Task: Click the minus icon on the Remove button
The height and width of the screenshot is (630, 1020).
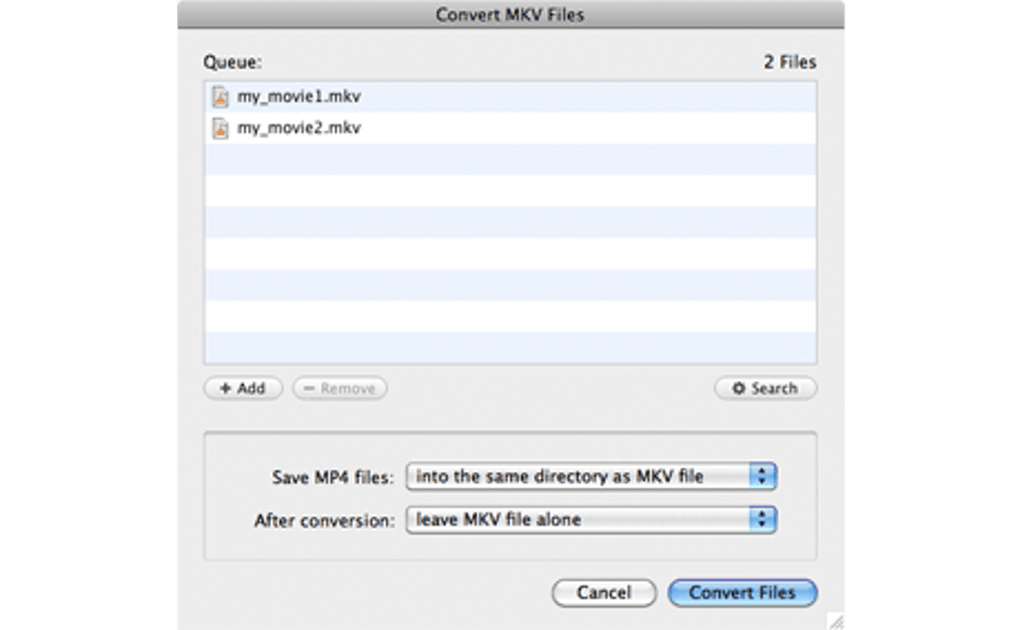Action: 309,388
